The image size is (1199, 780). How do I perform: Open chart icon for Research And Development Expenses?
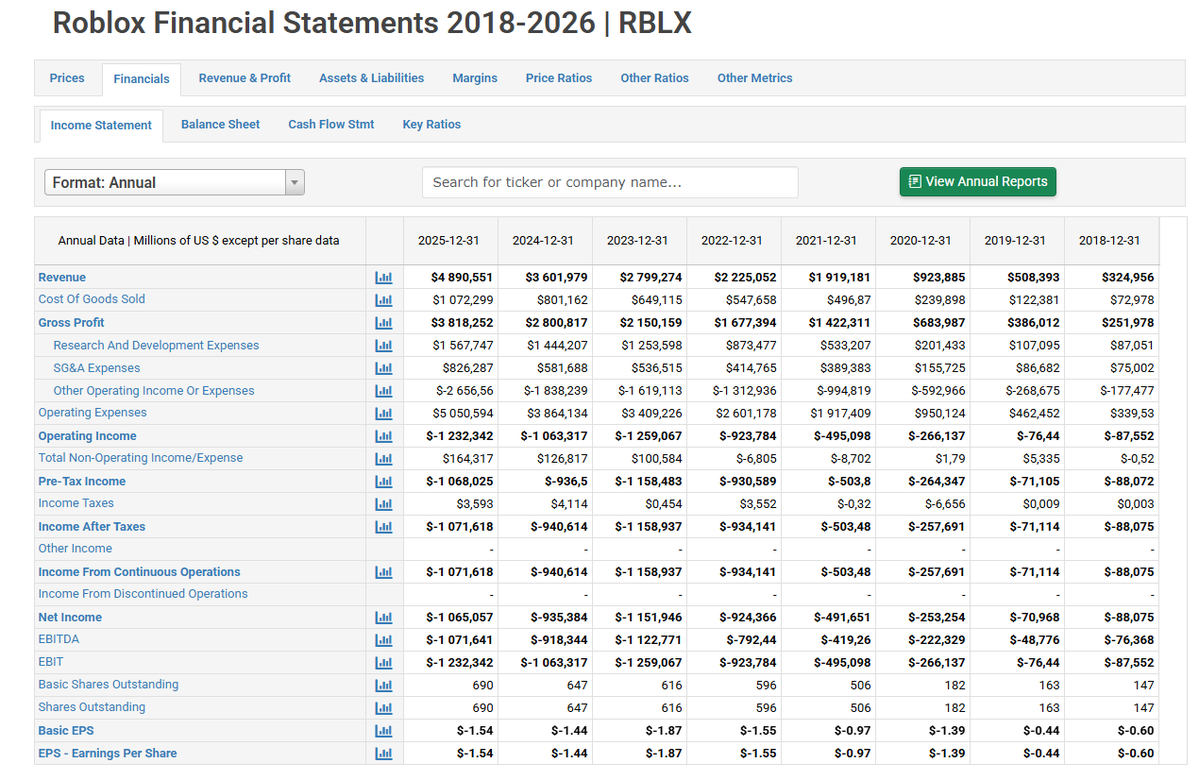(384, 346)
